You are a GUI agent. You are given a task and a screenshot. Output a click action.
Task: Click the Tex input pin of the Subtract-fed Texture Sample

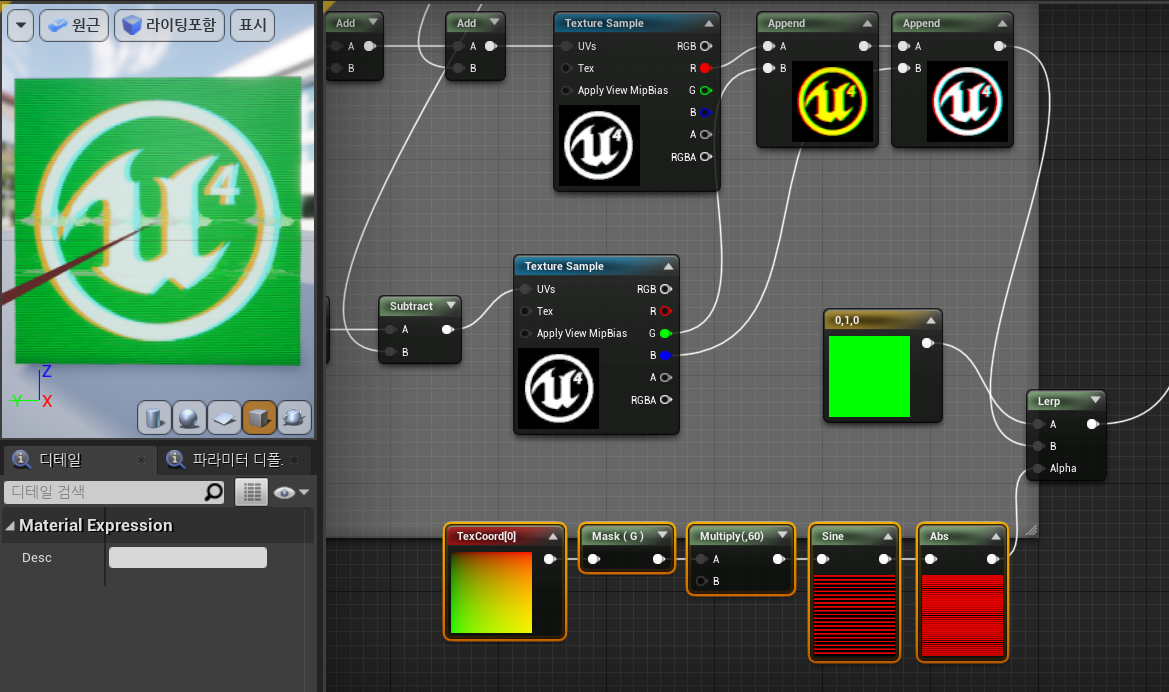526,311
